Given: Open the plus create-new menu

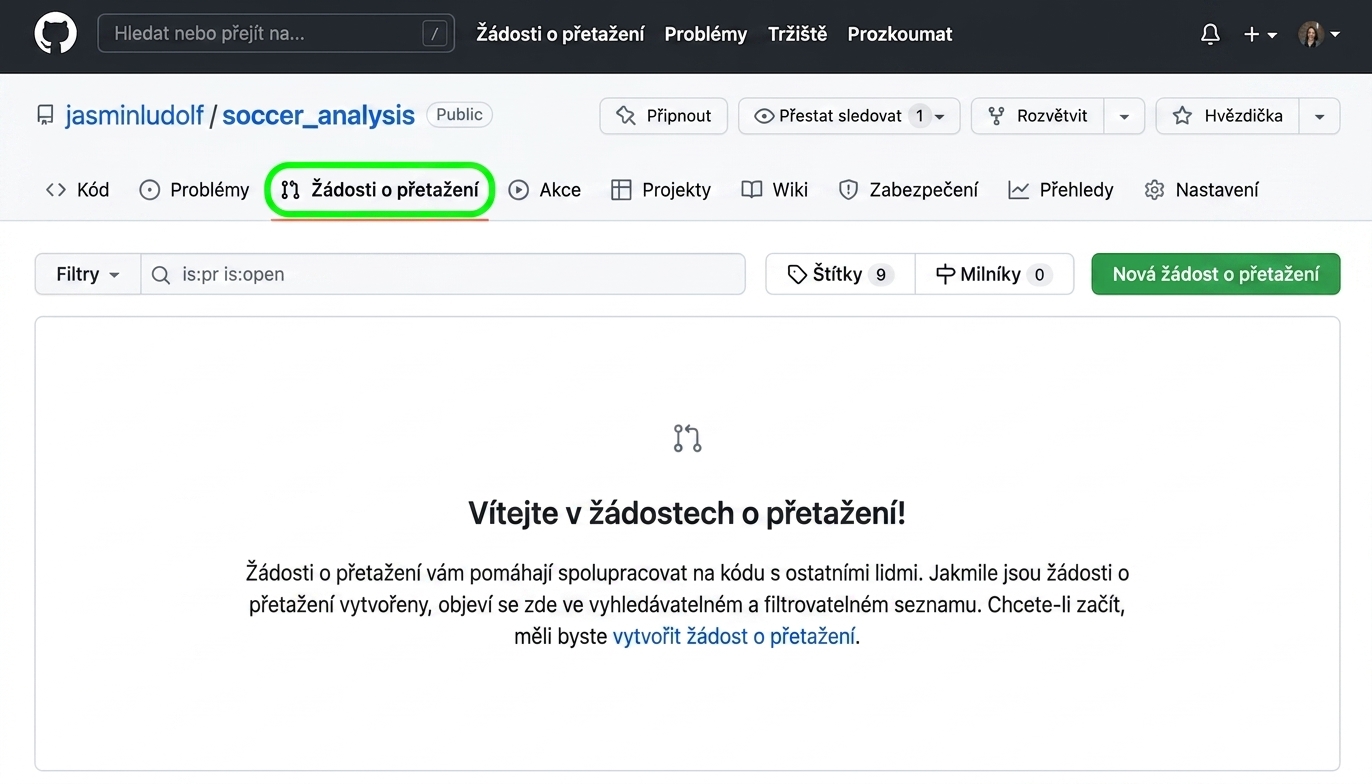Looking at the screenshot, I should (x=1260, y=34).
